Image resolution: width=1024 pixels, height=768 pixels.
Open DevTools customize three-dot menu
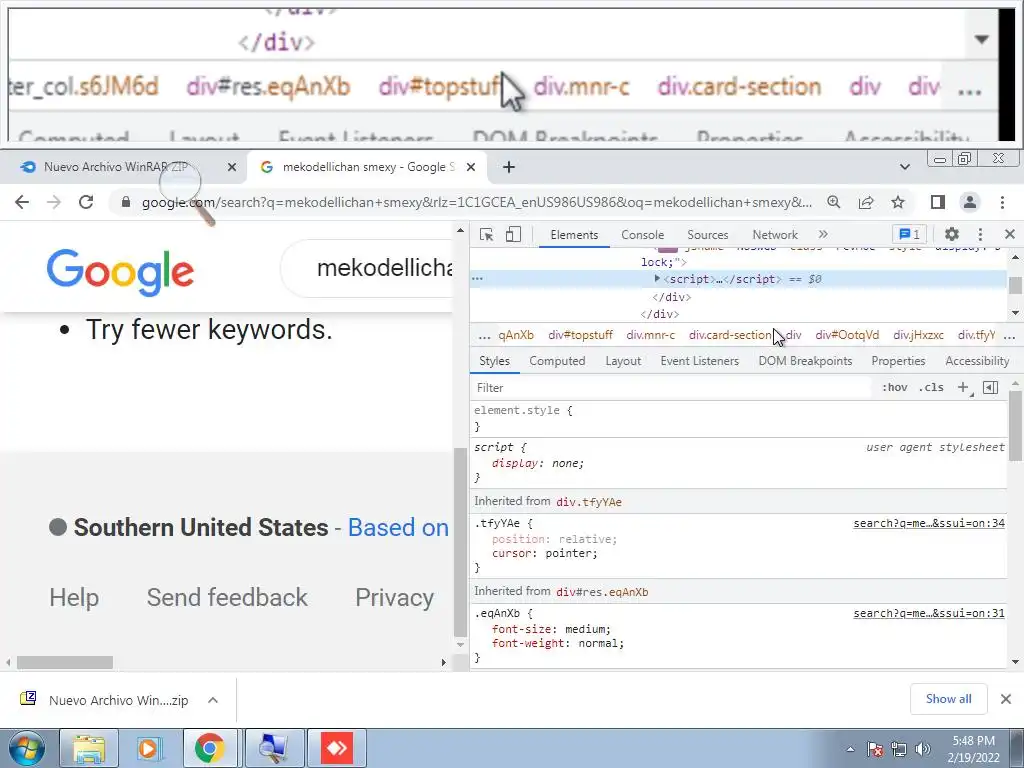[980, 234]
